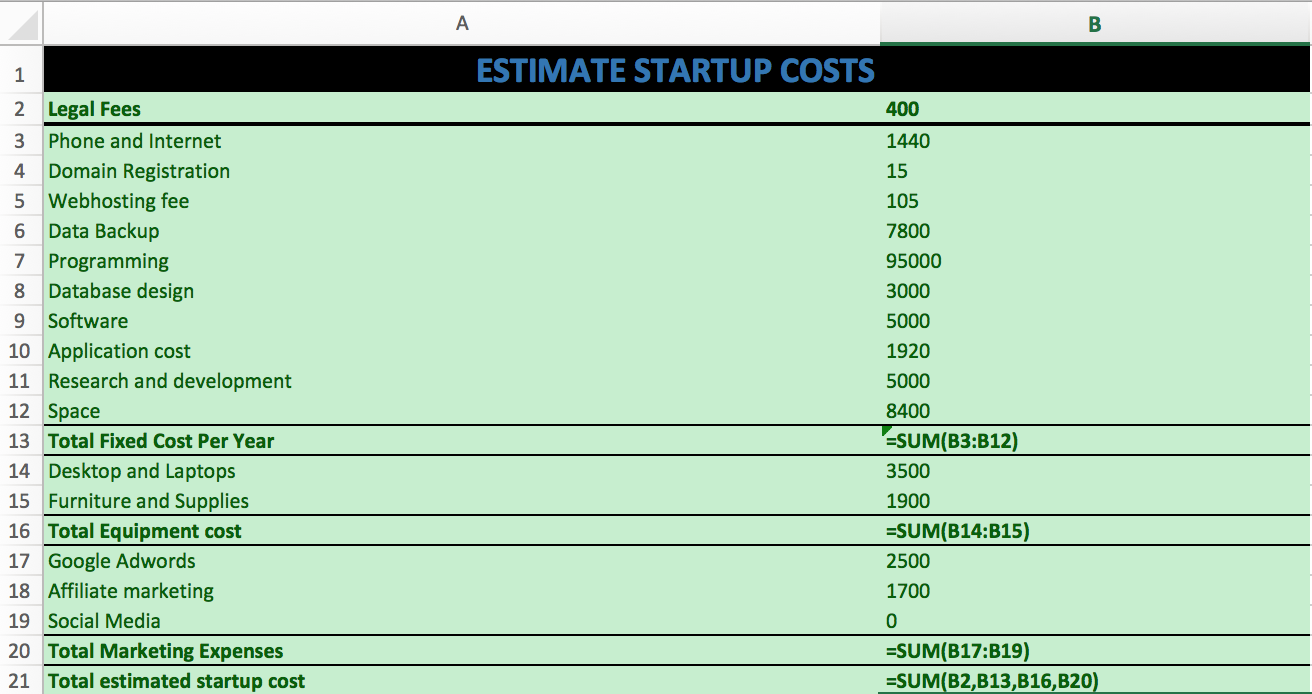This screenshot has width=1312, height=694.
Task: Click the Estimate Startup Costs title cell
Action: (x=676, y=71)
